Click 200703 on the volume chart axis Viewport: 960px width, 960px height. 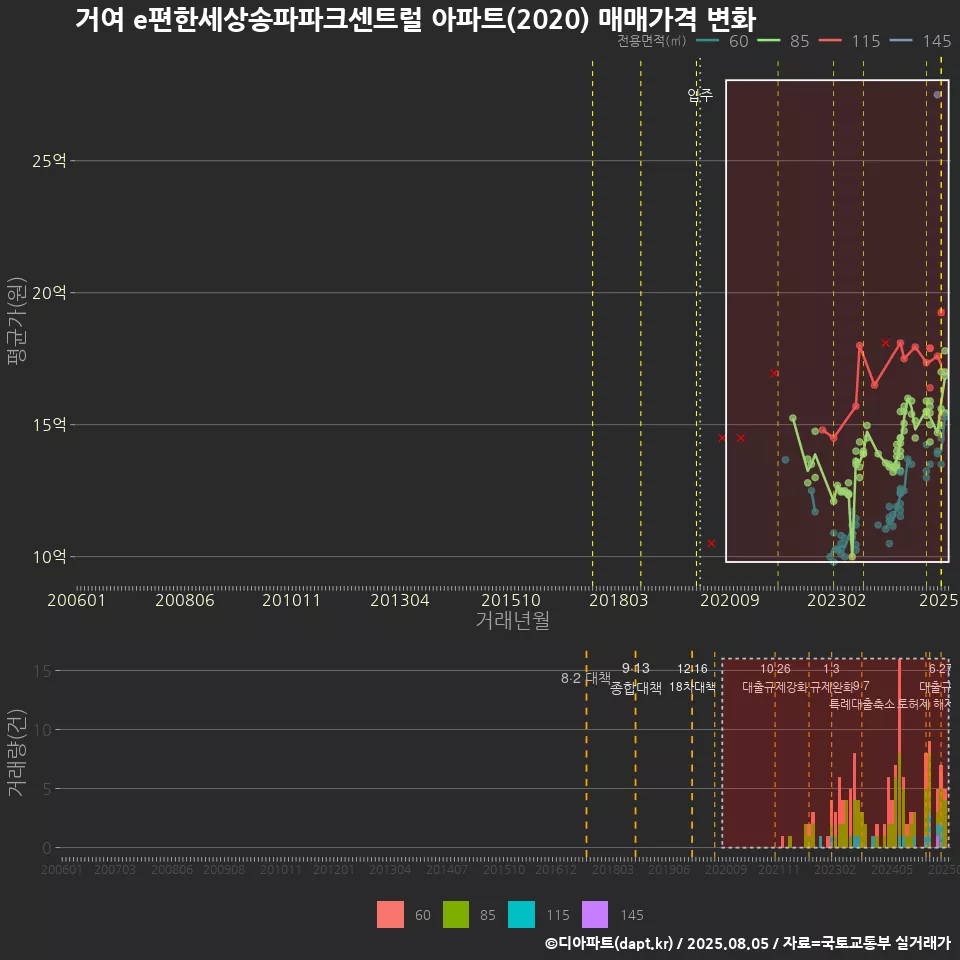coord(114,869)
